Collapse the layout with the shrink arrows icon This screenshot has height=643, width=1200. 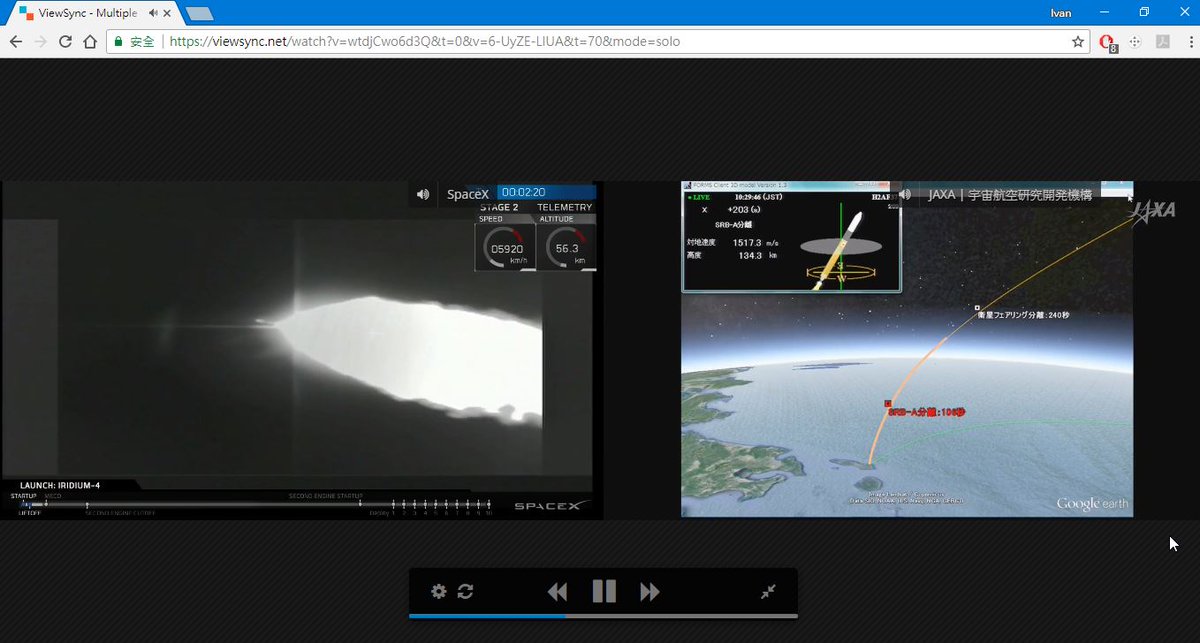click(768, 591)
